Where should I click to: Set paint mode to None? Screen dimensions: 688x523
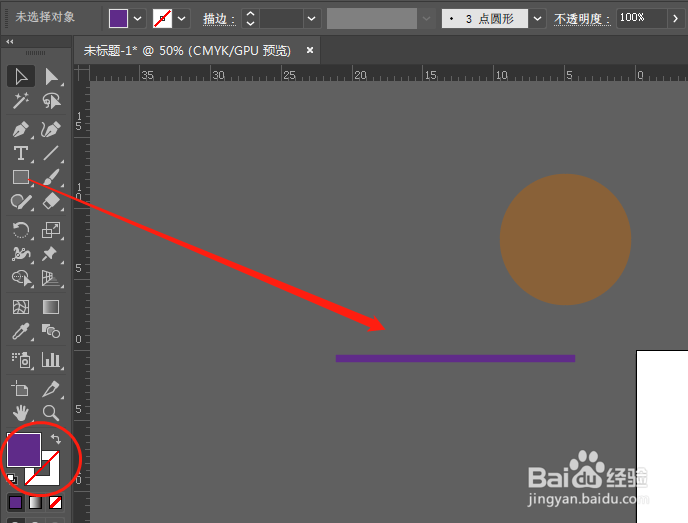(x=55, y=502)
